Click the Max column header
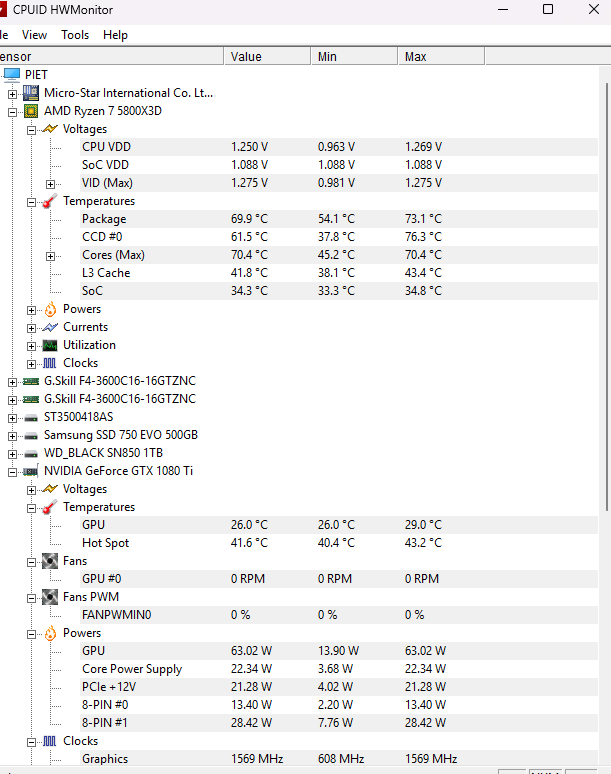Viewport: 611px width, 774px height. point(441,56)
